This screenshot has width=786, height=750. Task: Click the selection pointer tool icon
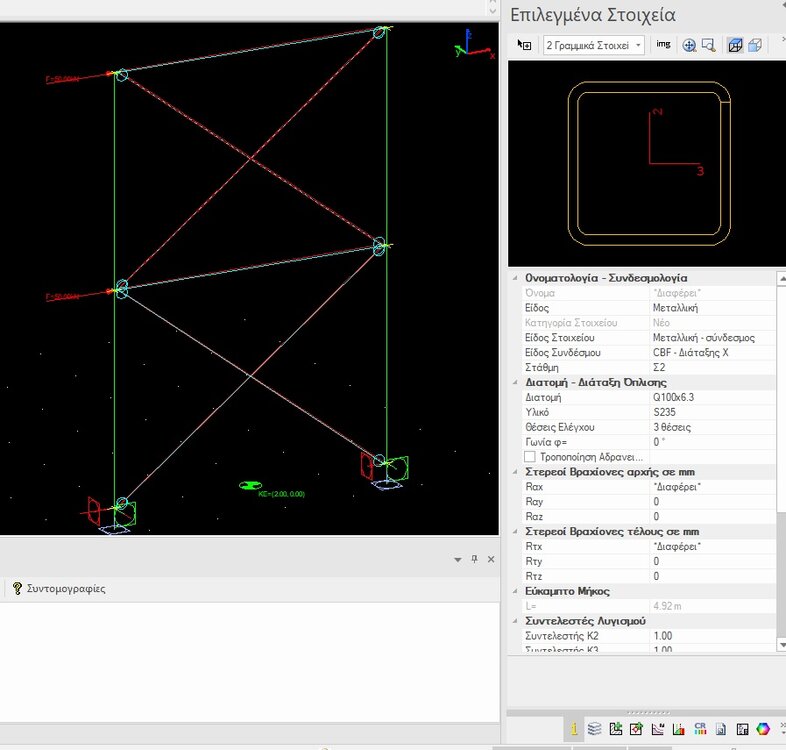[524, 45]
